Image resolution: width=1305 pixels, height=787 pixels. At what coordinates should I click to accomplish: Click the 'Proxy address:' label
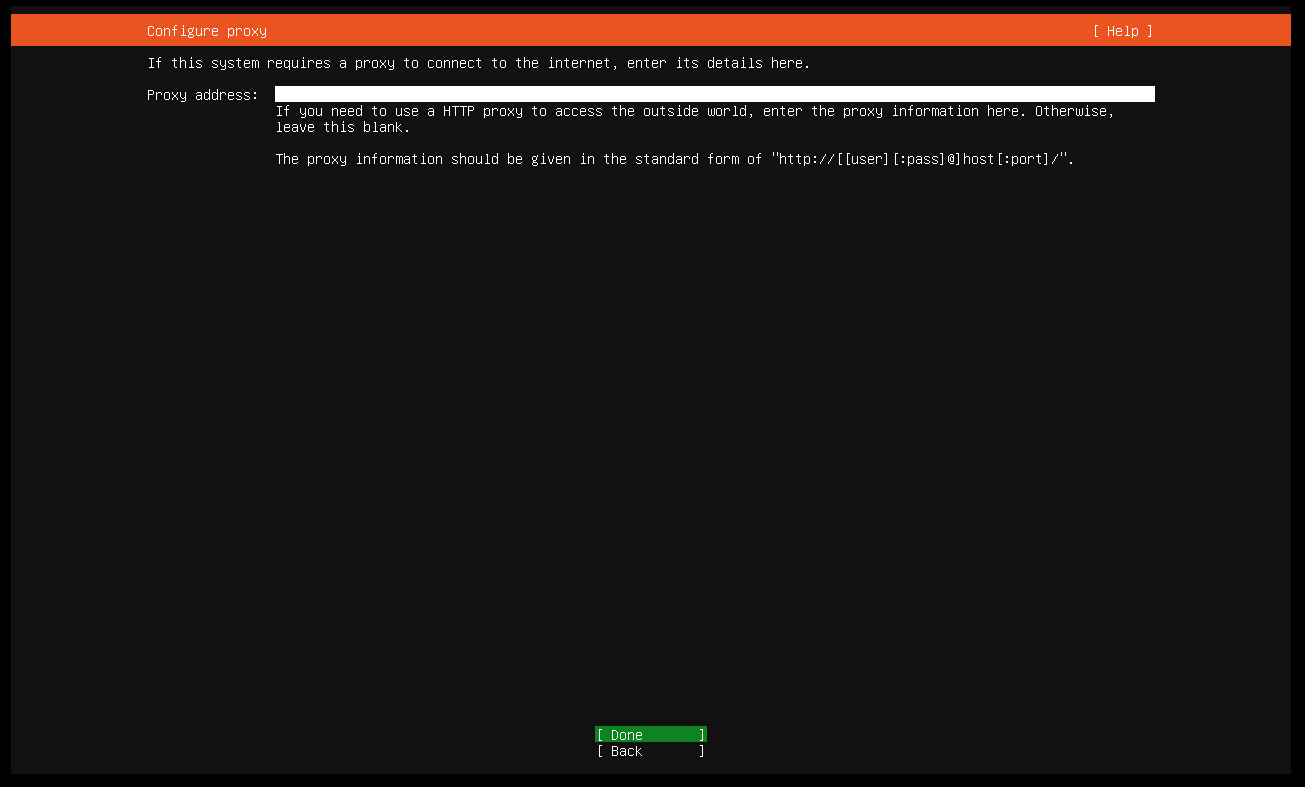tap(203, 95)
